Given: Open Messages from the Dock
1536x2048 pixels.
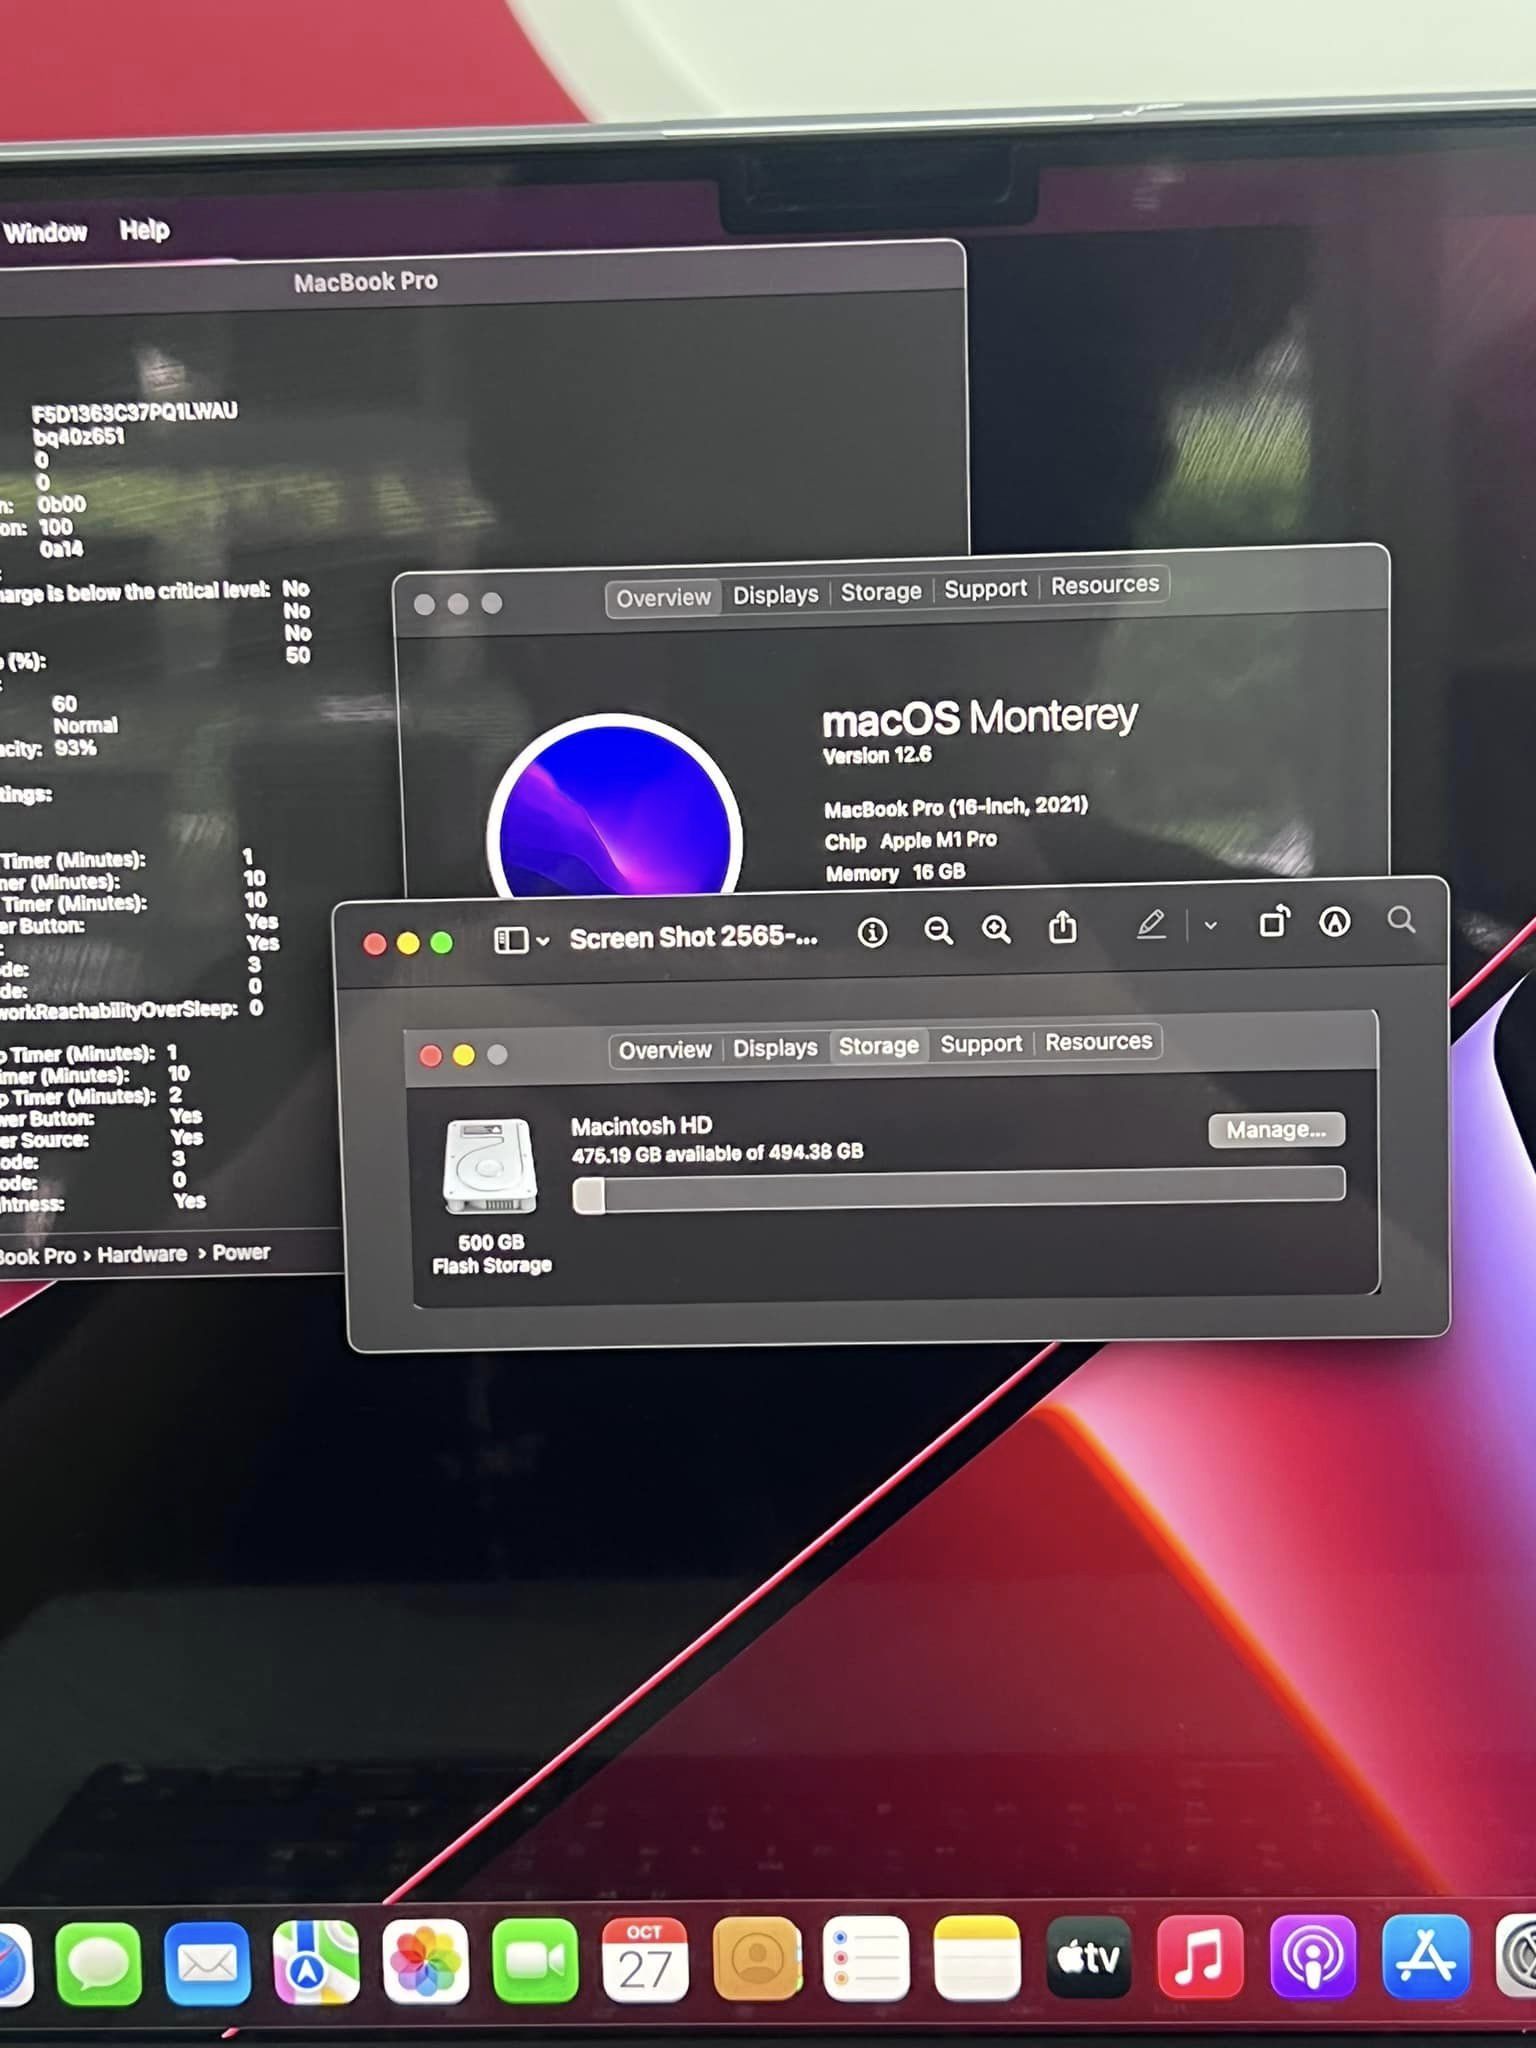Looking at the screenshot, I should tap(98, 1964).
